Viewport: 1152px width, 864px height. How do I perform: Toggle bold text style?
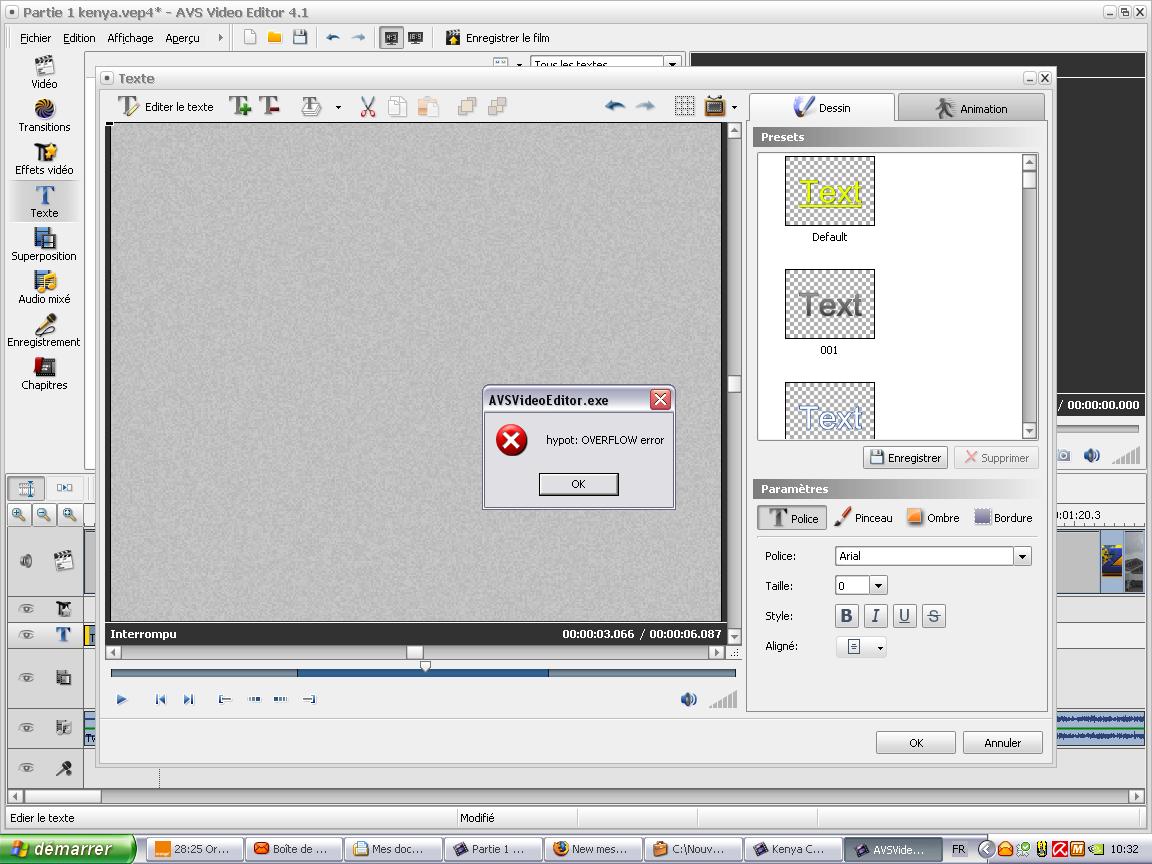846,616
